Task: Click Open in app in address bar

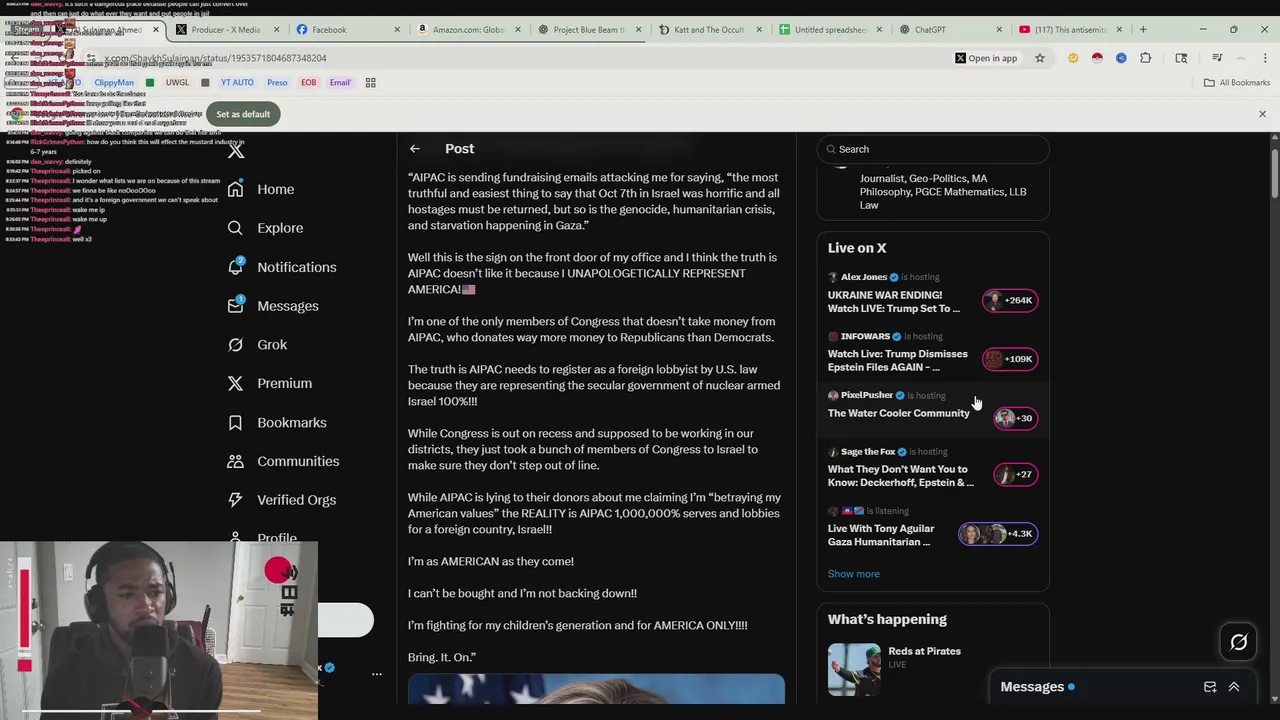Action: coord(986,58)
